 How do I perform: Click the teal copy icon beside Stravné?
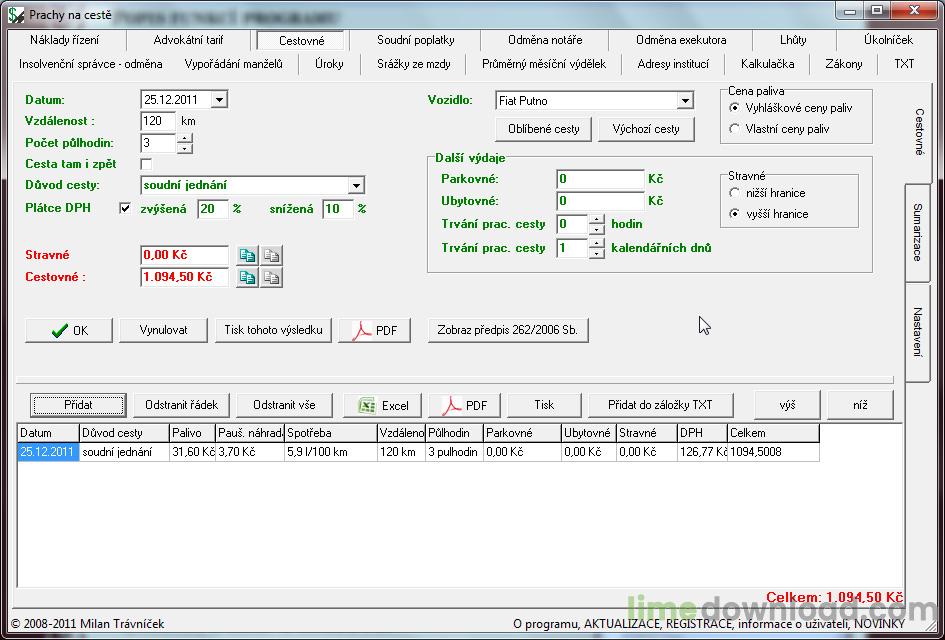247,256
